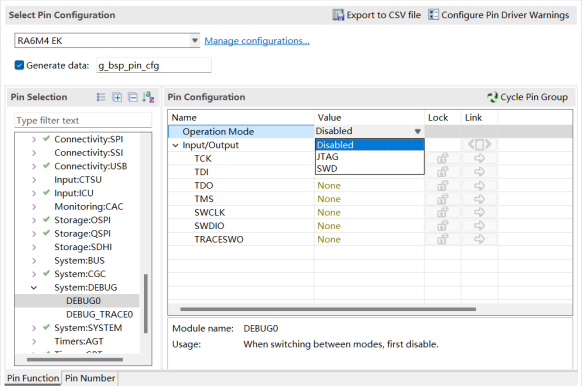Click the Type filter text field
The width and height of the screenshot is (583, 387).
click(x=83, y=120)
